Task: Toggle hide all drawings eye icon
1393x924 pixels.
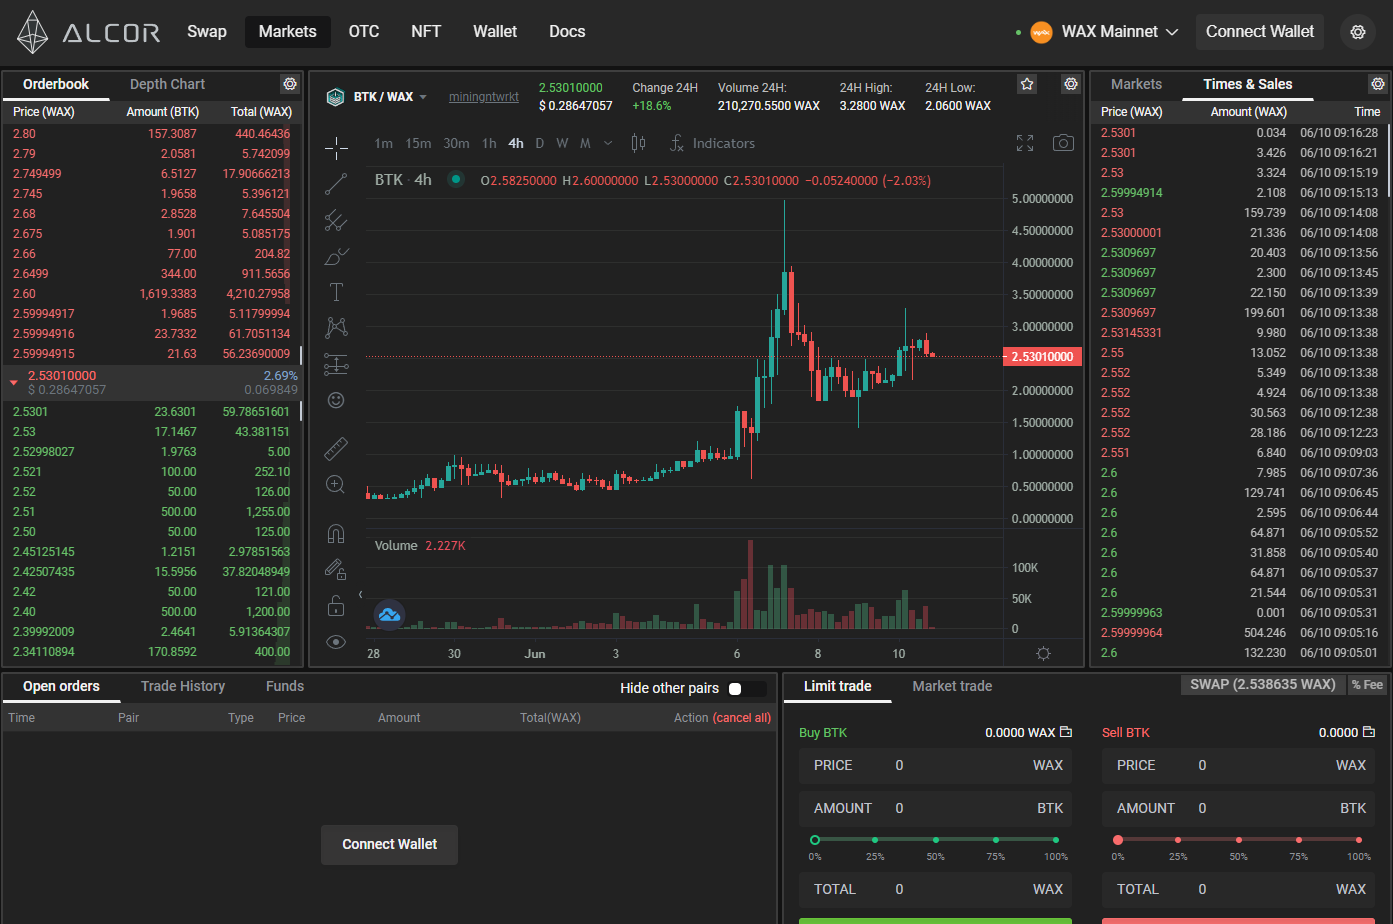Action: click(336, 642)
